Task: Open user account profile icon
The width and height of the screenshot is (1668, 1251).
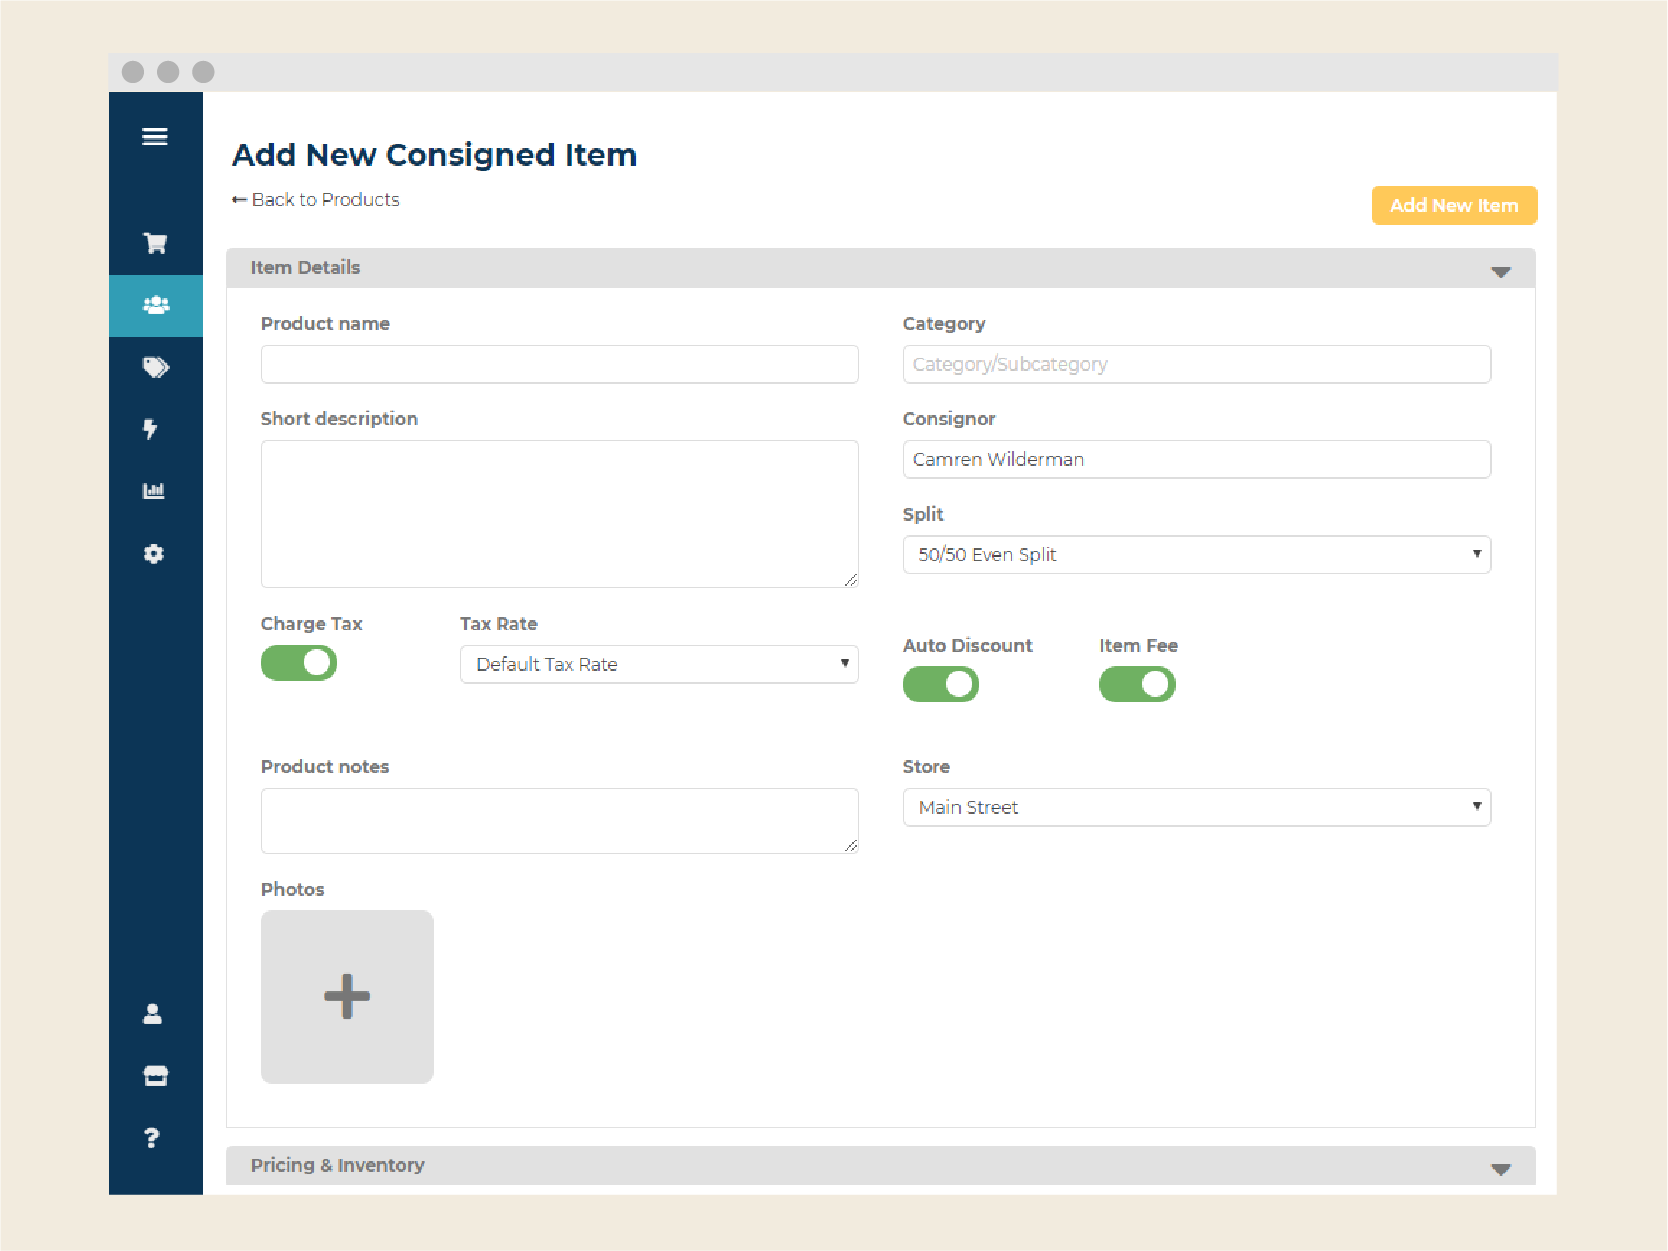Action: click(x=153, y=1014)
